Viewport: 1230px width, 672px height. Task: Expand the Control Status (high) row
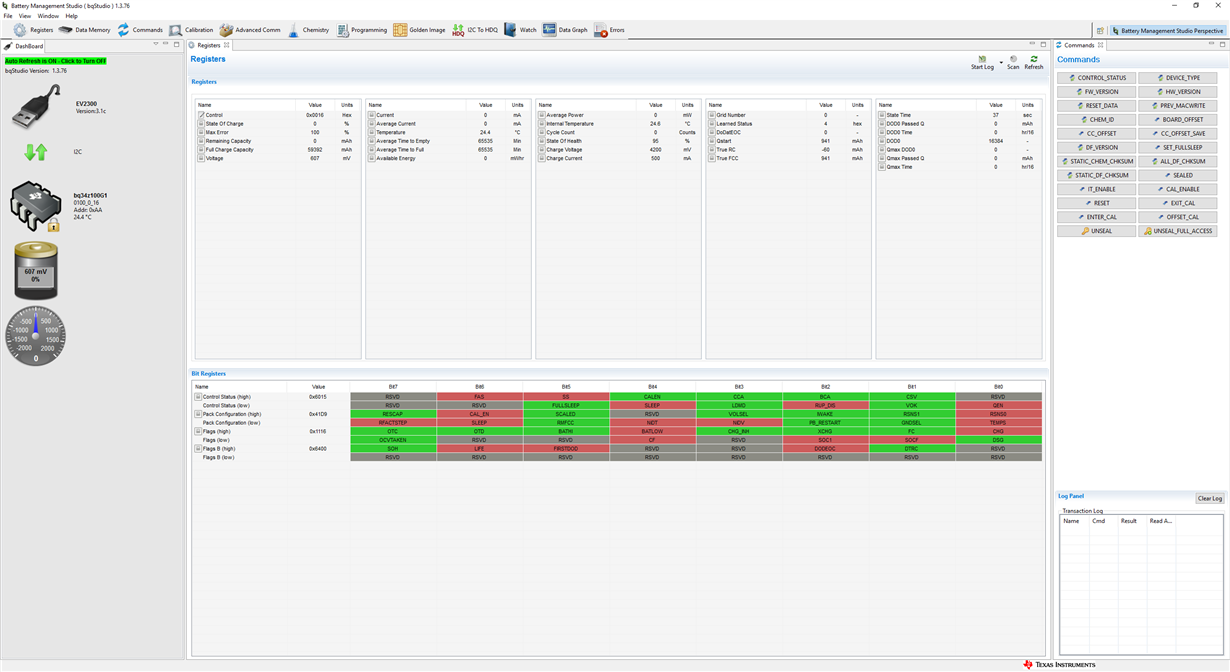pos(198,397)
